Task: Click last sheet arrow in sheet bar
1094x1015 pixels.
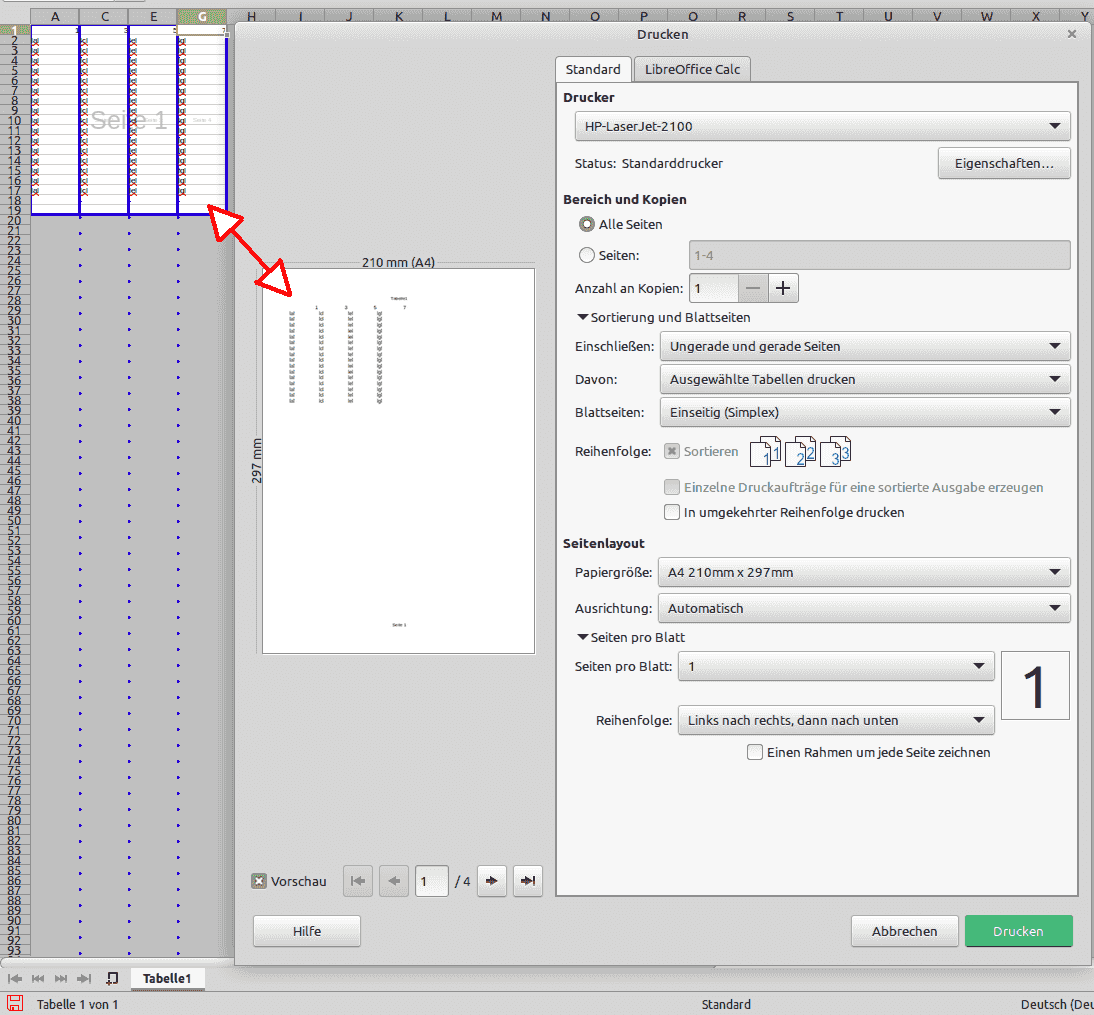Action: pyautogui.click(x=84, y=979)
